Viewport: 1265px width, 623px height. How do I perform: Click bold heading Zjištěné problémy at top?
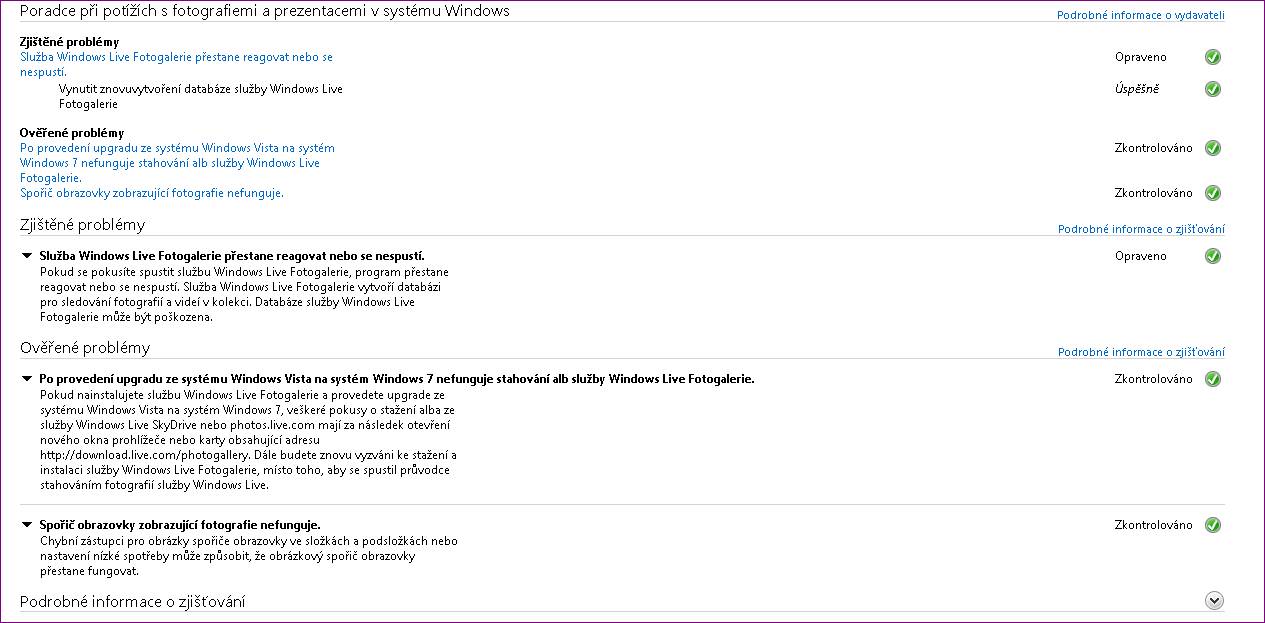click(x=69, y=42)
